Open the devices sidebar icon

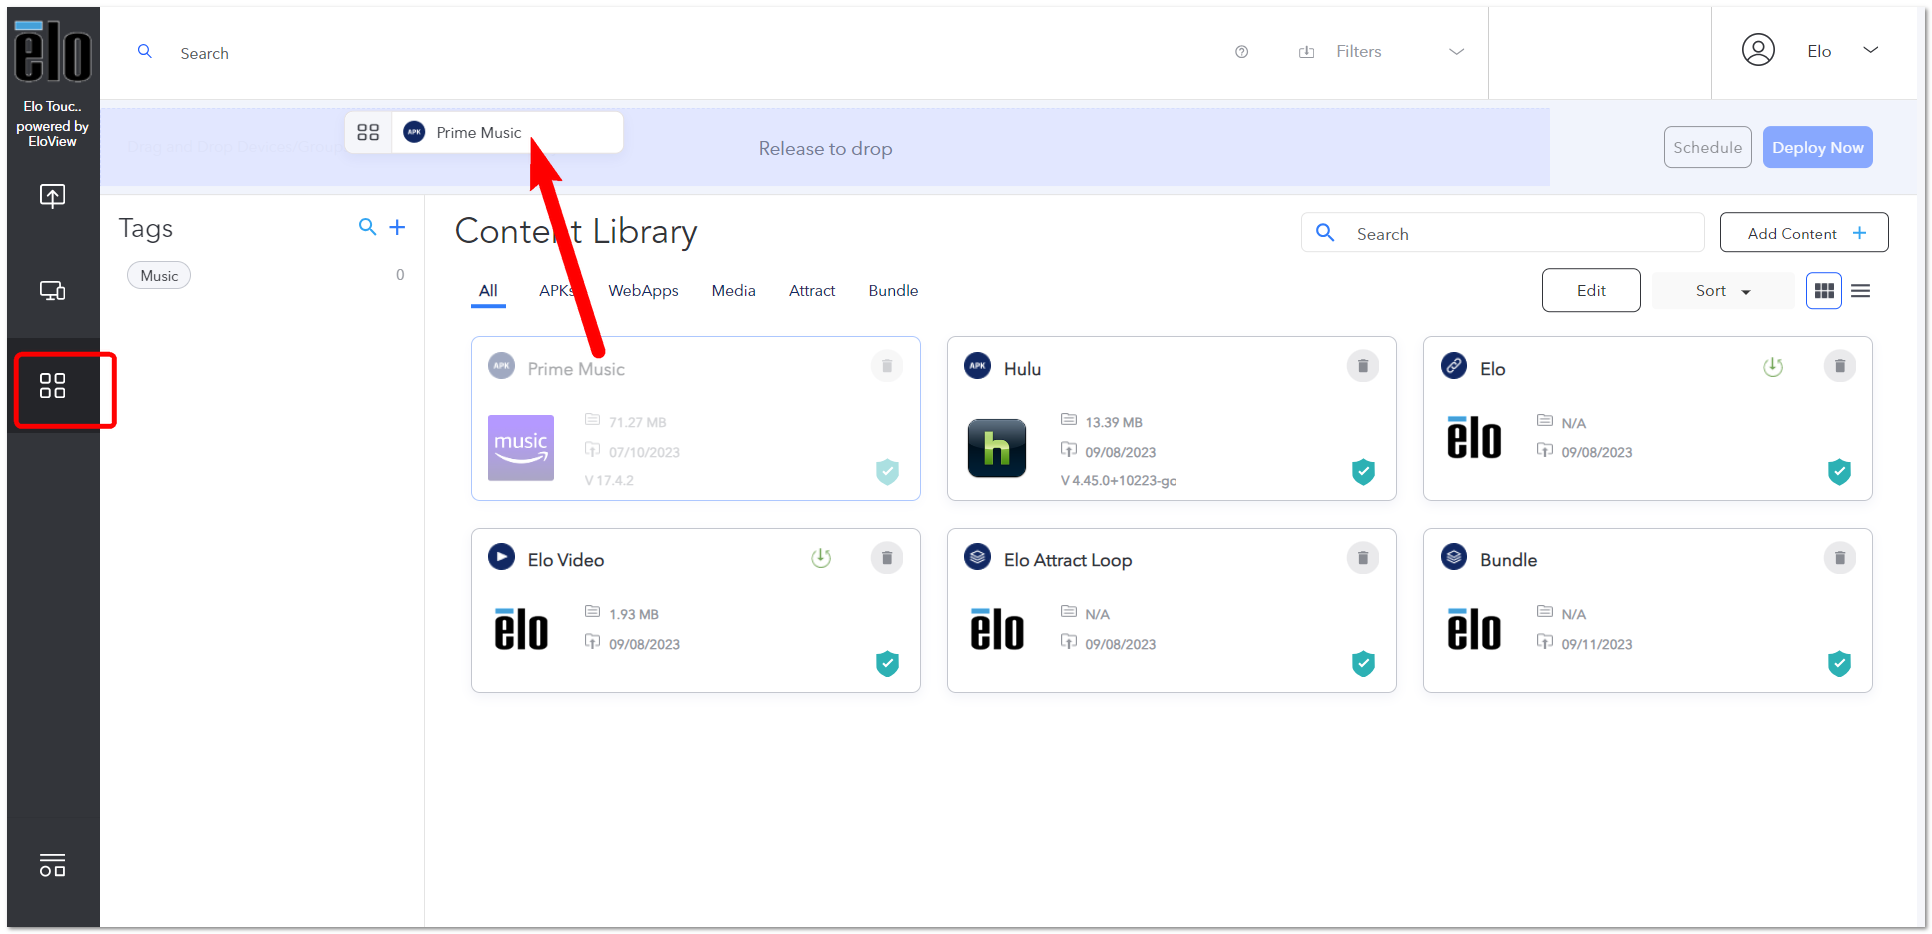pyautogui.click(x=52, y=290)
